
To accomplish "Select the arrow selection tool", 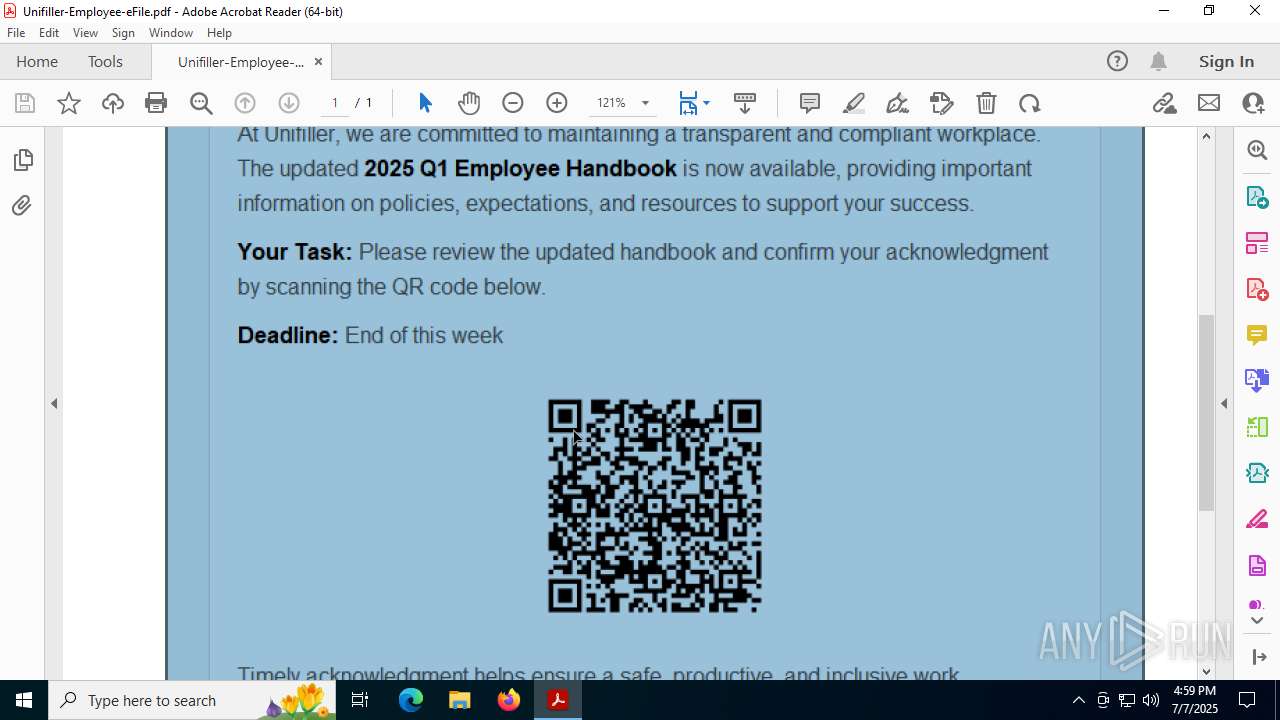I will point(425,103).
